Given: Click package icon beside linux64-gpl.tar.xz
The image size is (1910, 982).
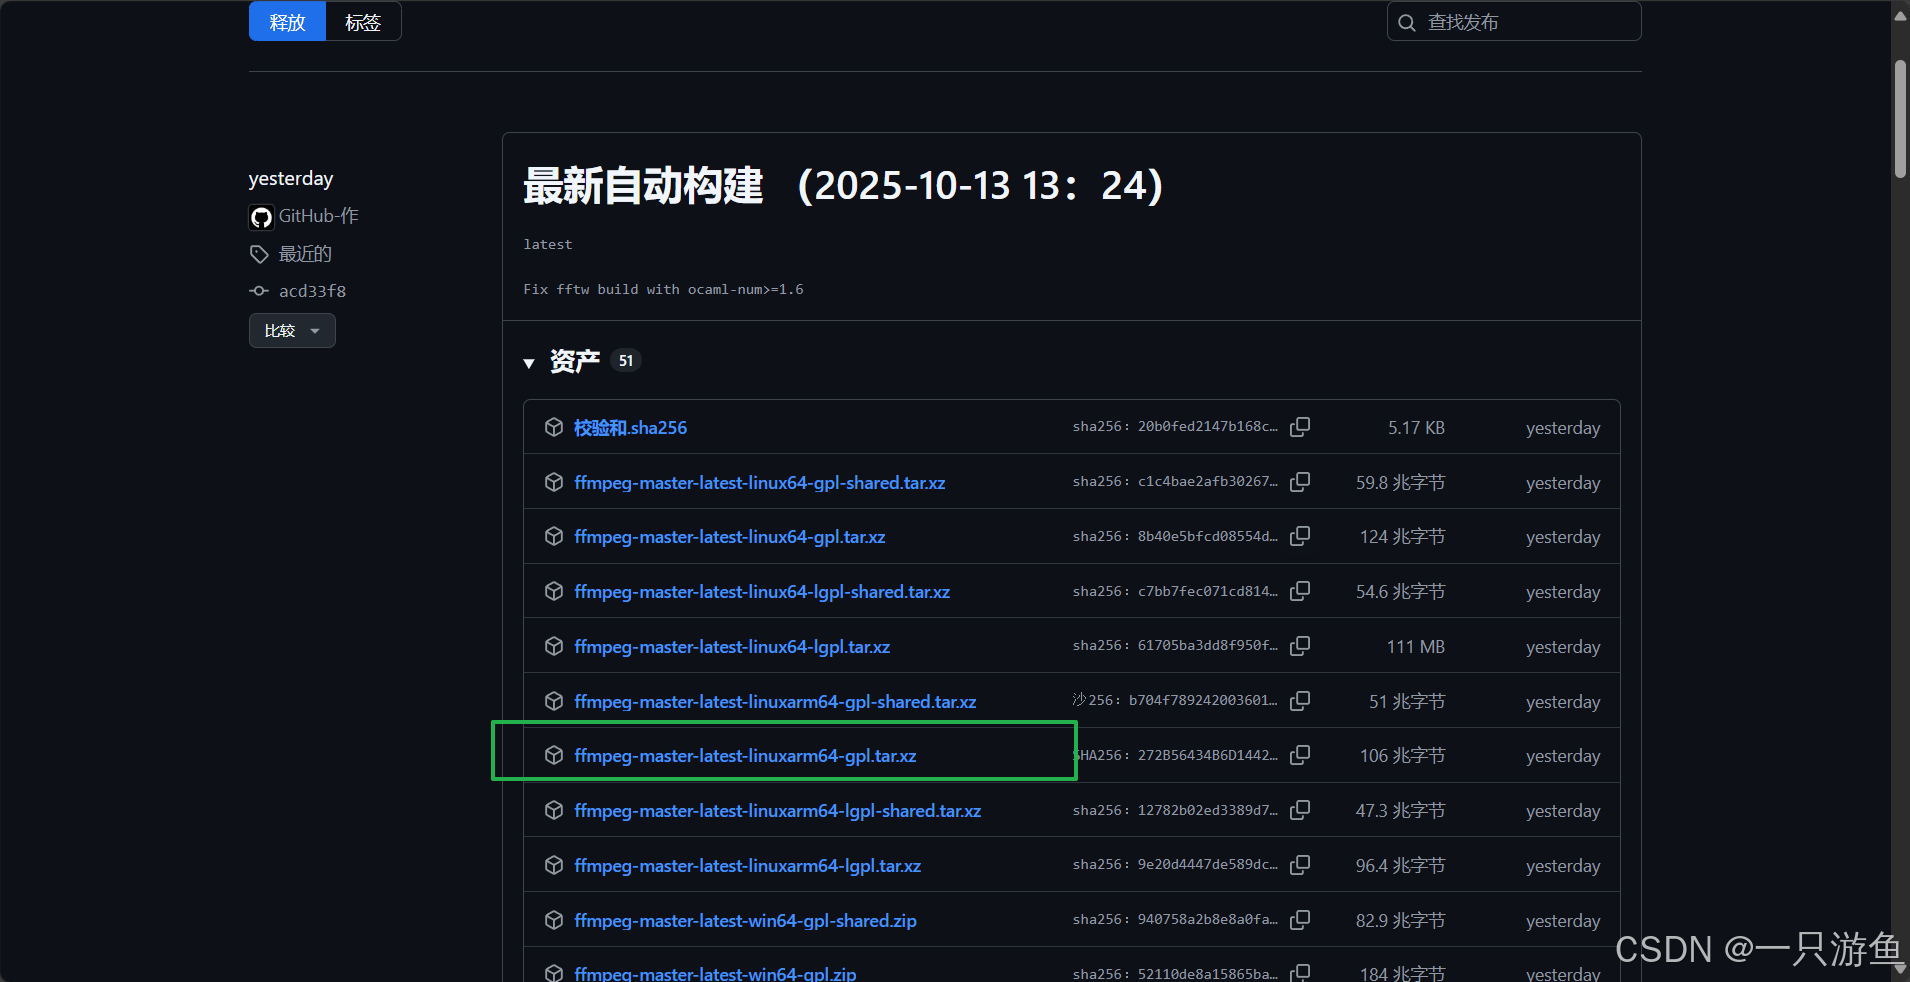Looking at the screenshot, I should click(x=554, y=536).
